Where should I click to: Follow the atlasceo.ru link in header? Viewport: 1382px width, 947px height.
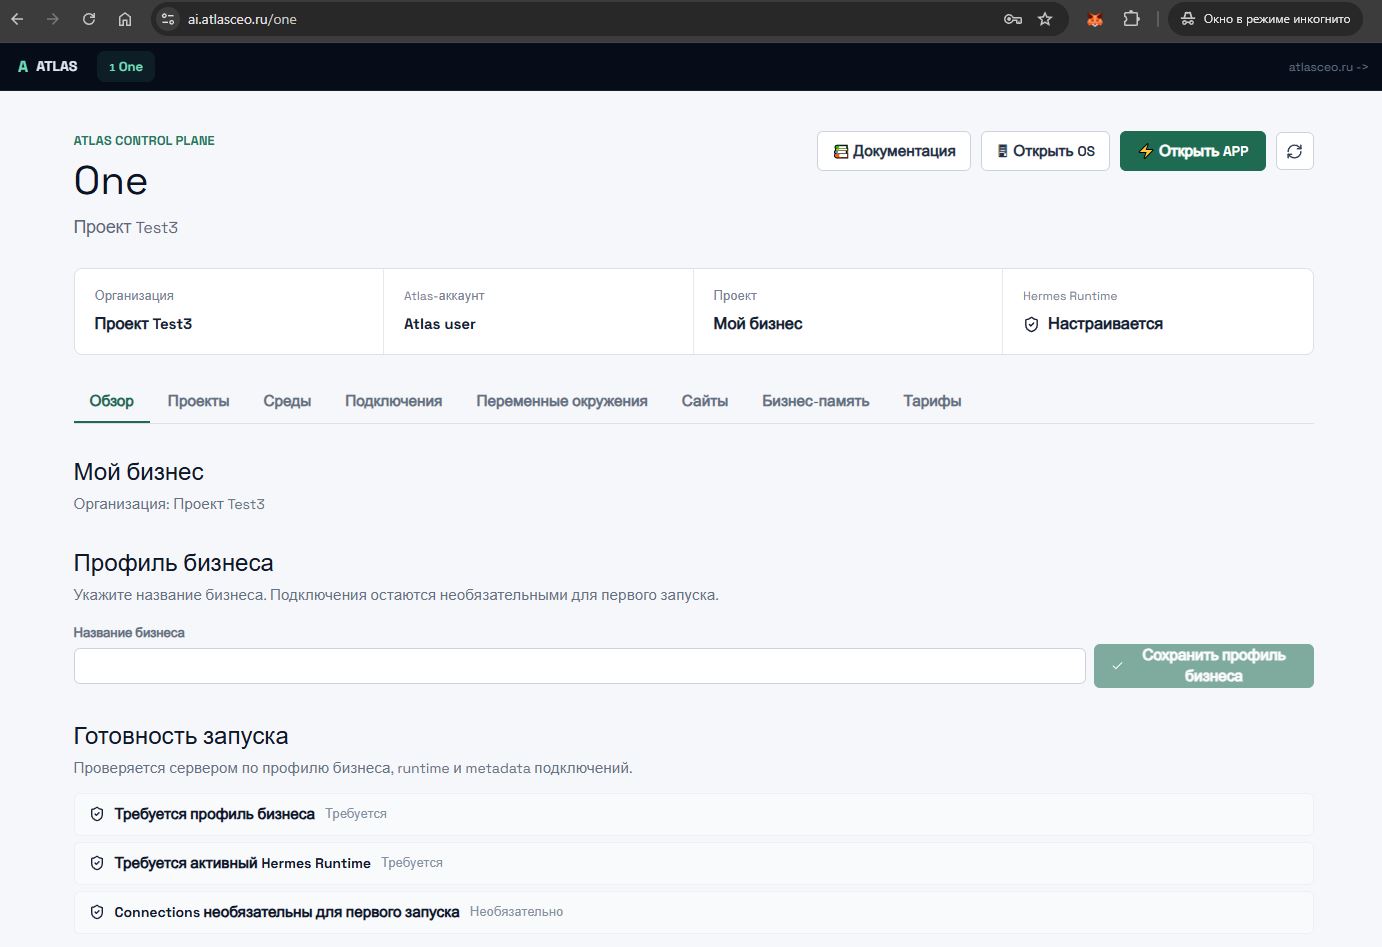[1328, 67]
